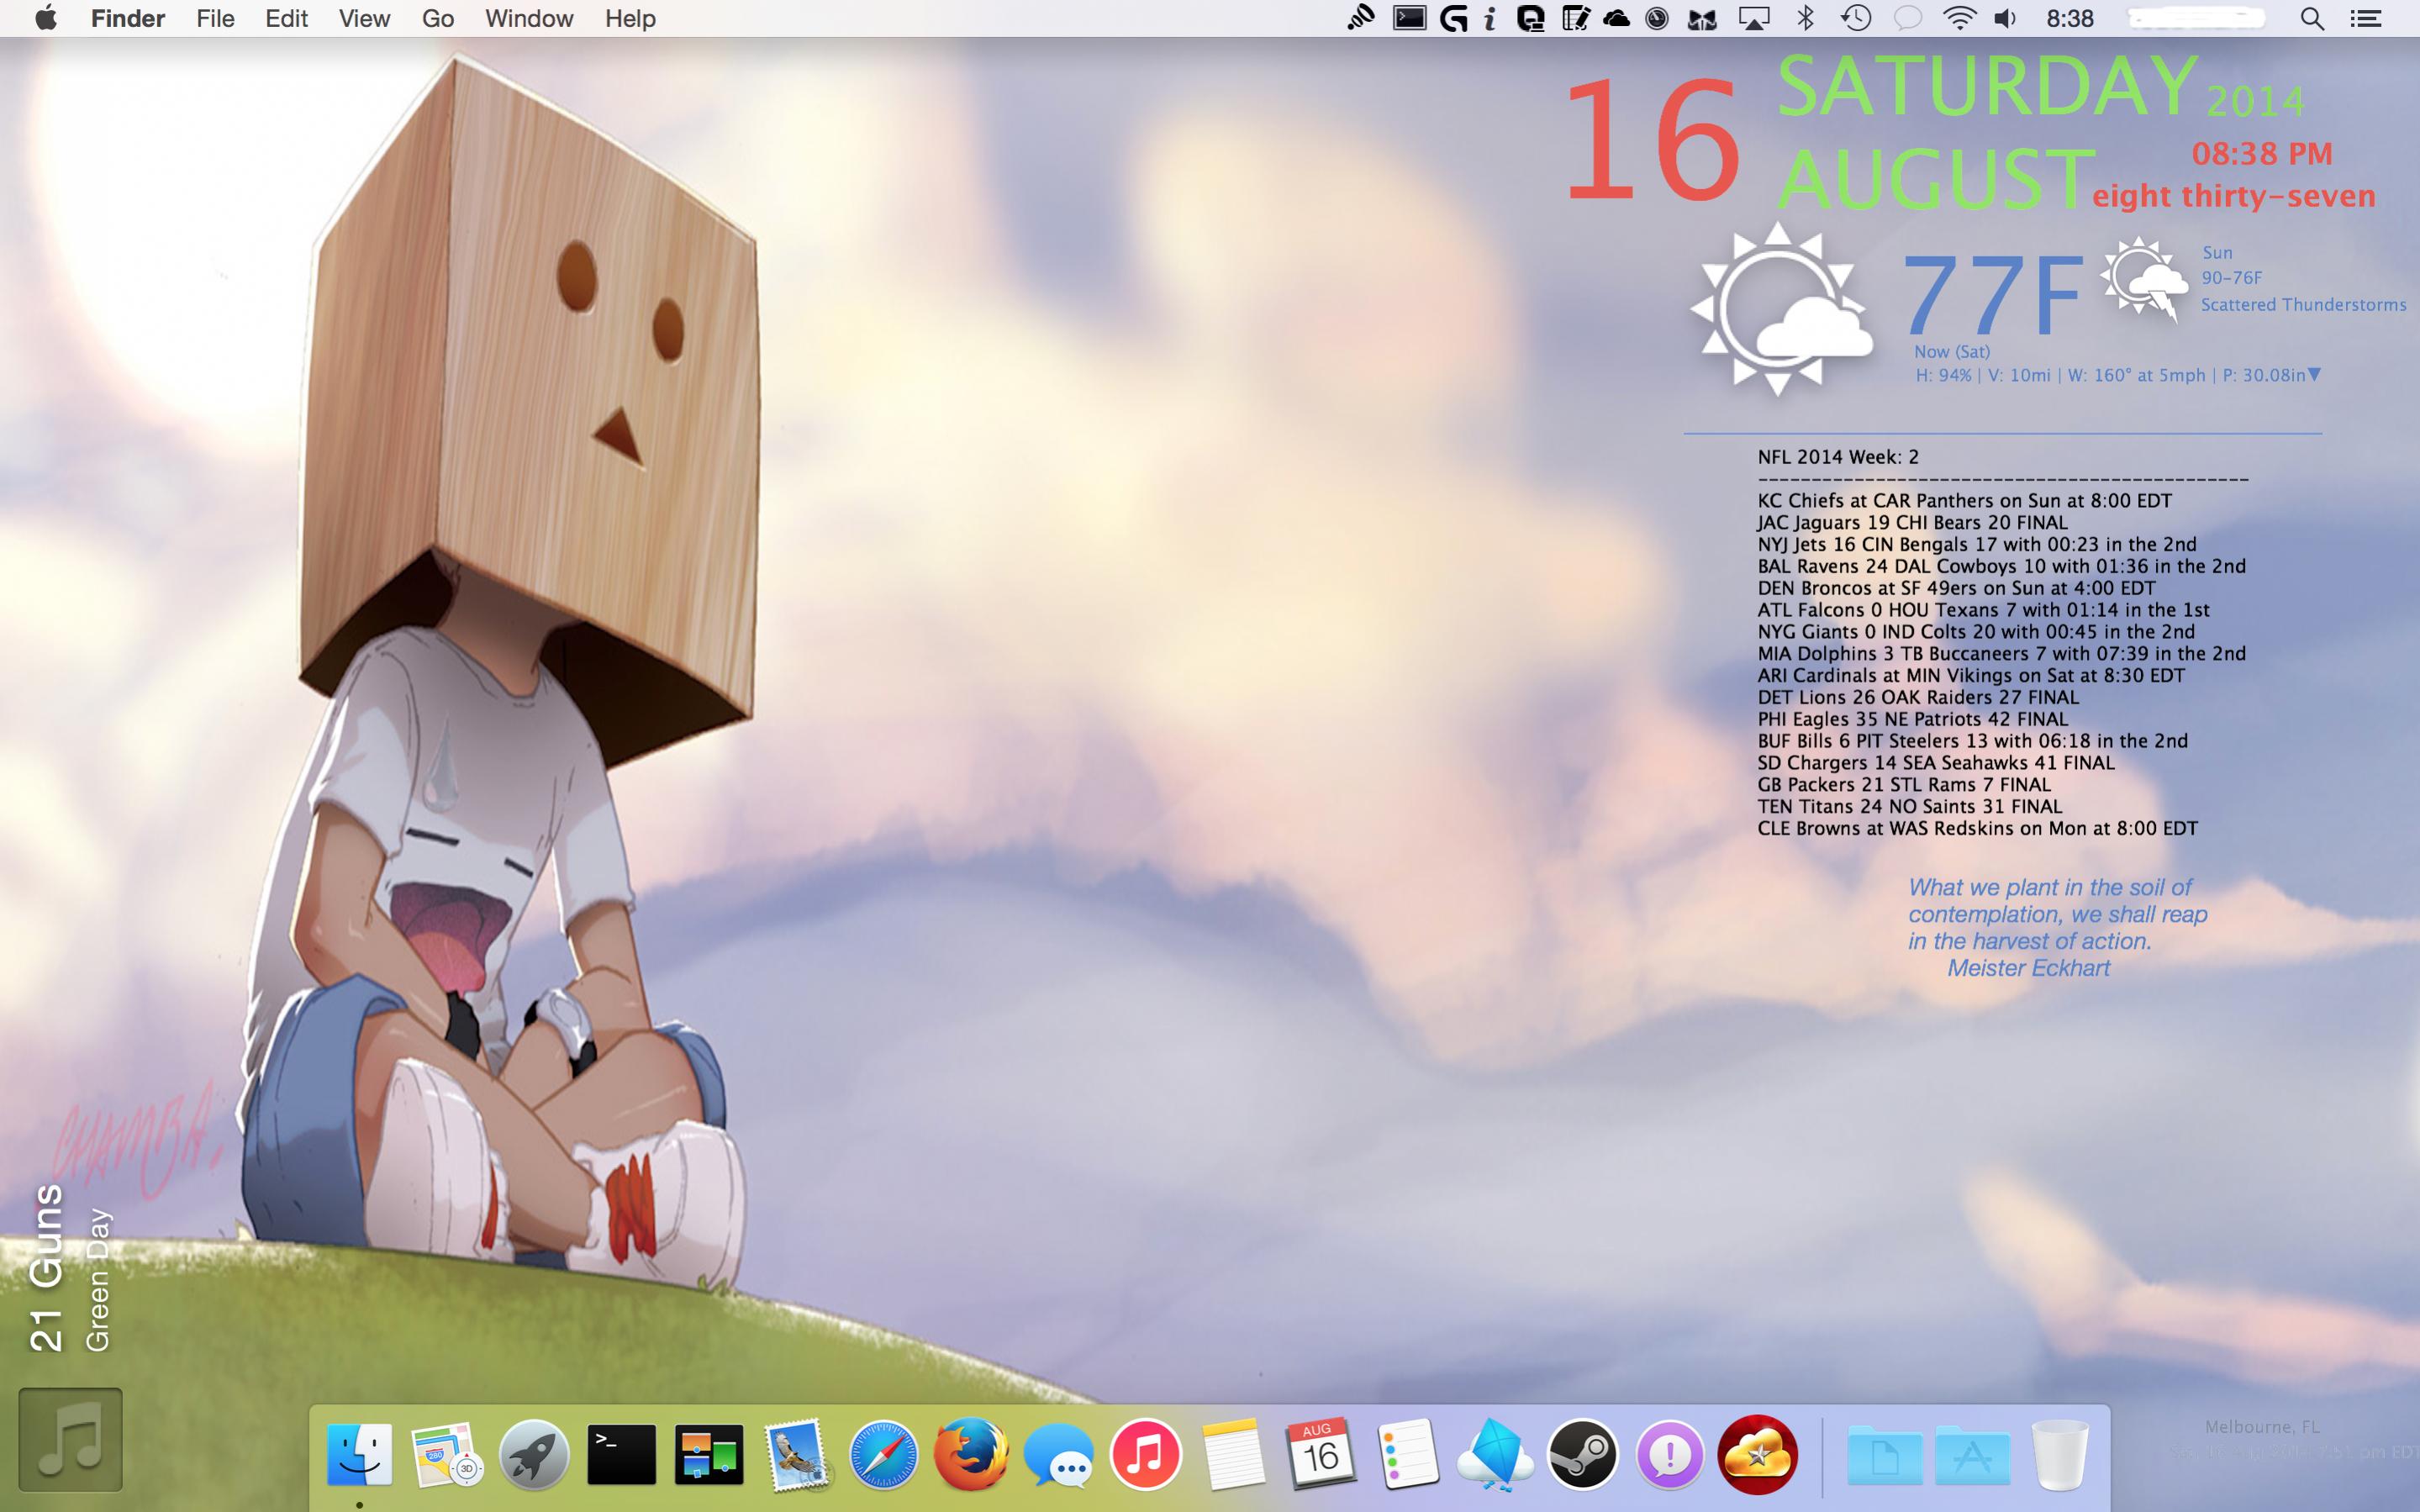Click the cloud sync menu bar icon

[x=1616, y=18]
